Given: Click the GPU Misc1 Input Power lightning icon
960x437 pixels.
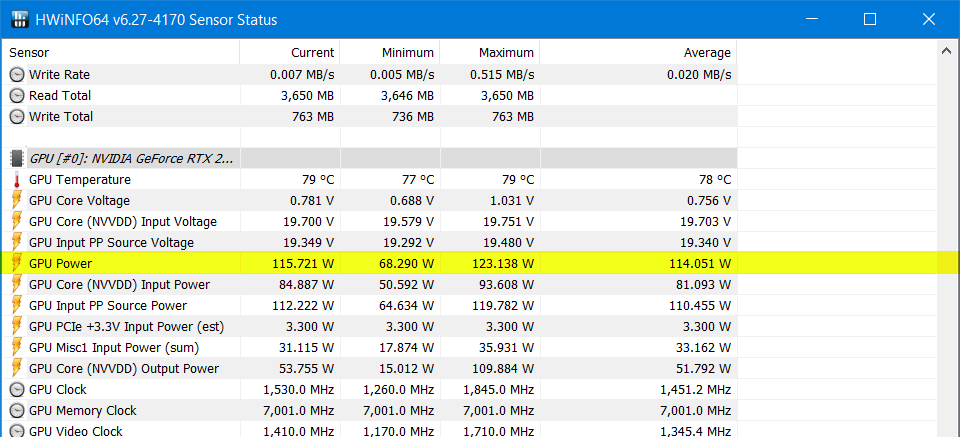Looking at the screenshot, I should click(17, 348).
